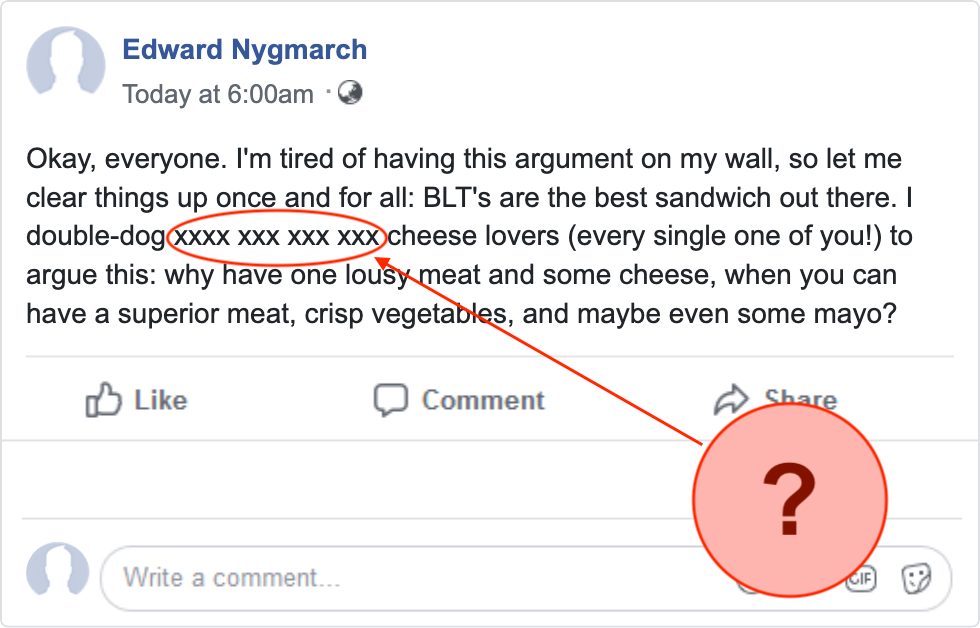Click the question mark symbol inside the circle
Screen dimensions: 980x628
pyautogui.click(x=789, y=499)
